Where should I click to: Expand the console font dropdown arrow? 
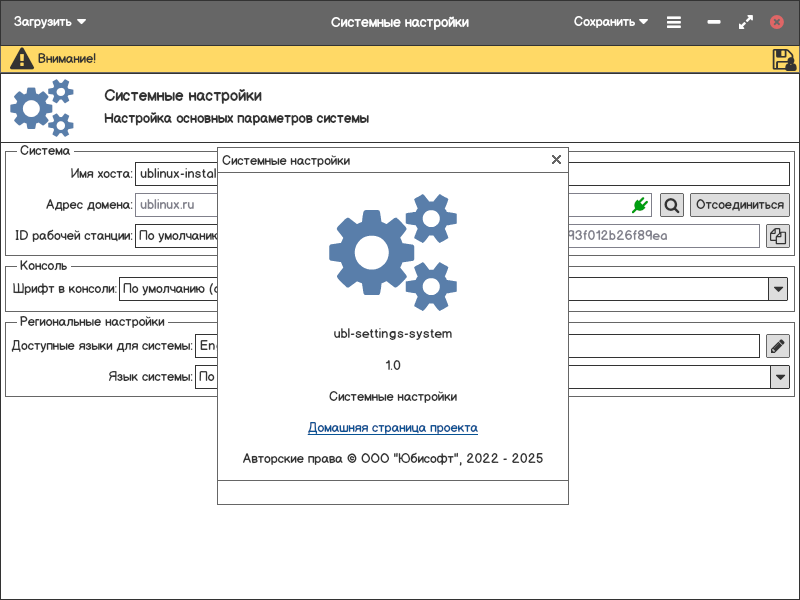coord(778,289)
